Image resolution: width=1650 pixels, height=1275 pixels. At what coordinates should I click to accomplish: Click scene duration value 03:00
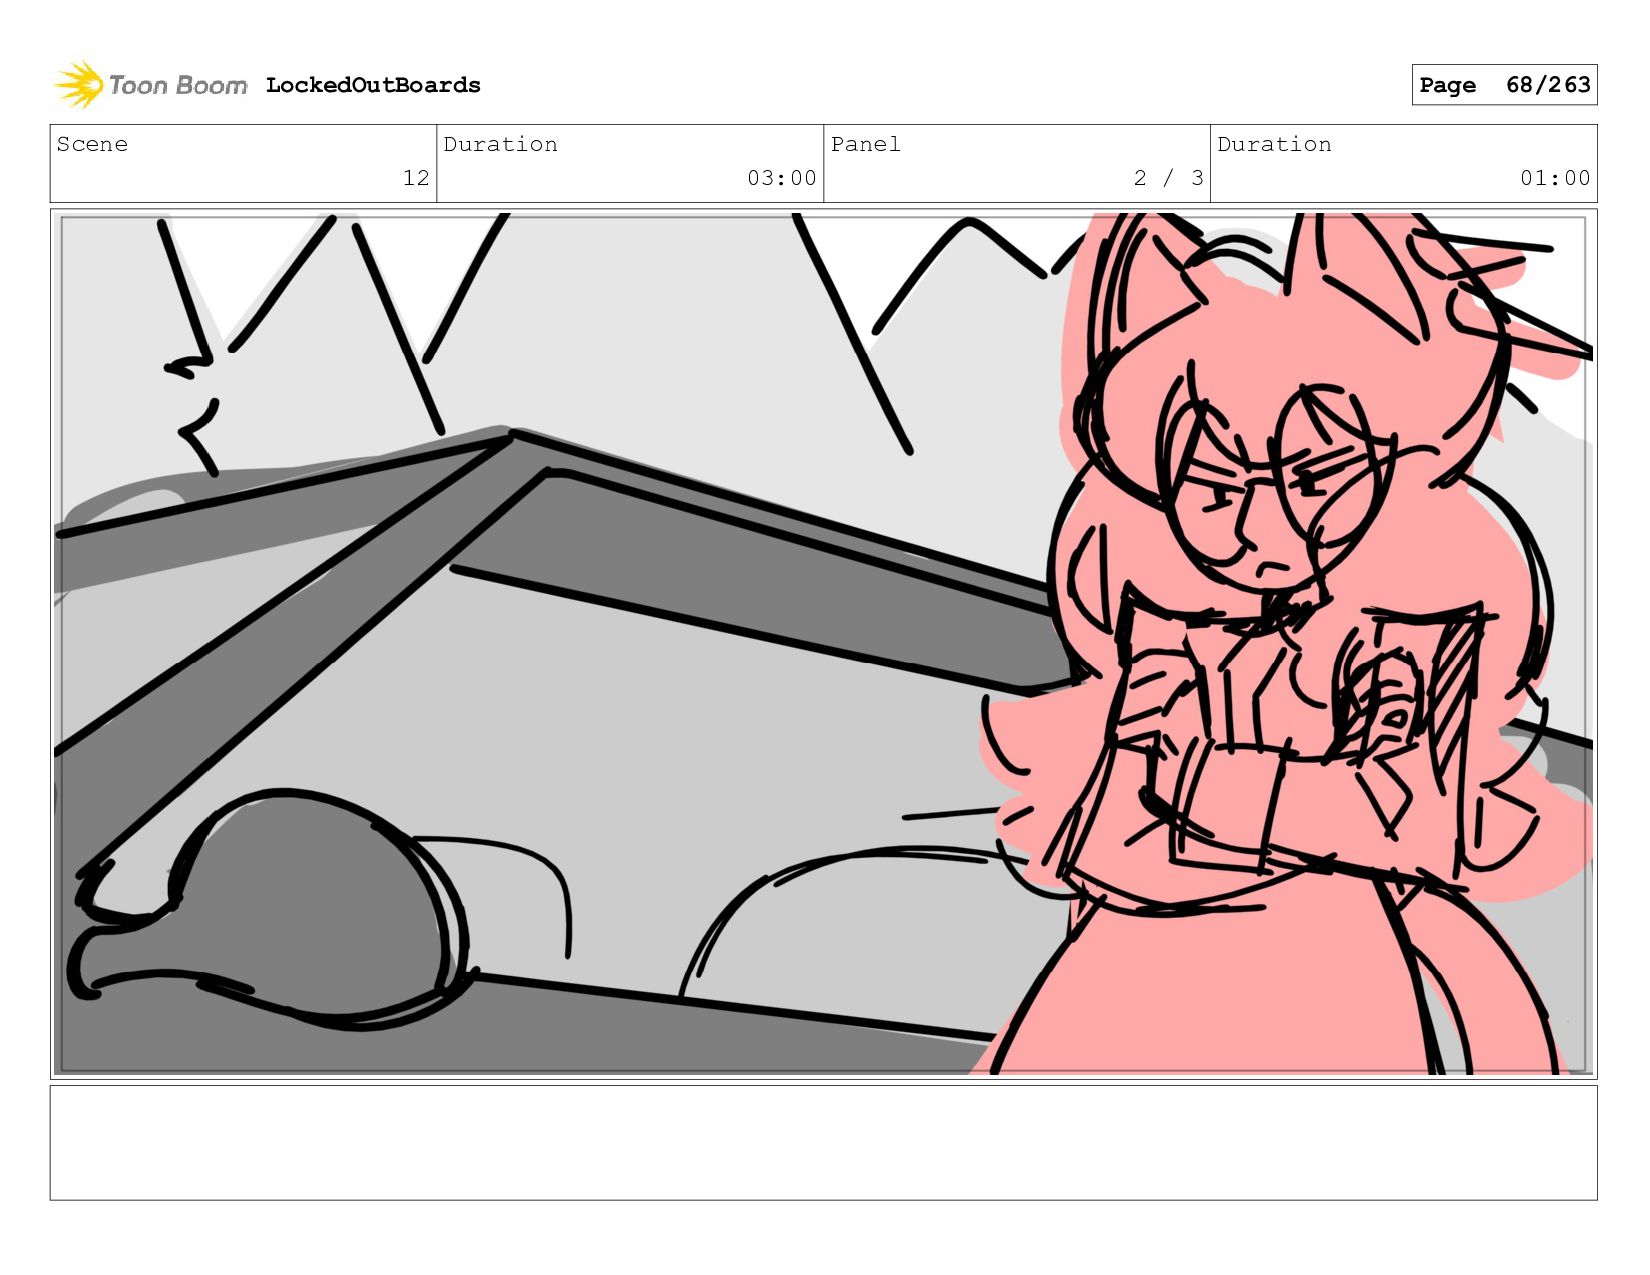click(782, 178)
